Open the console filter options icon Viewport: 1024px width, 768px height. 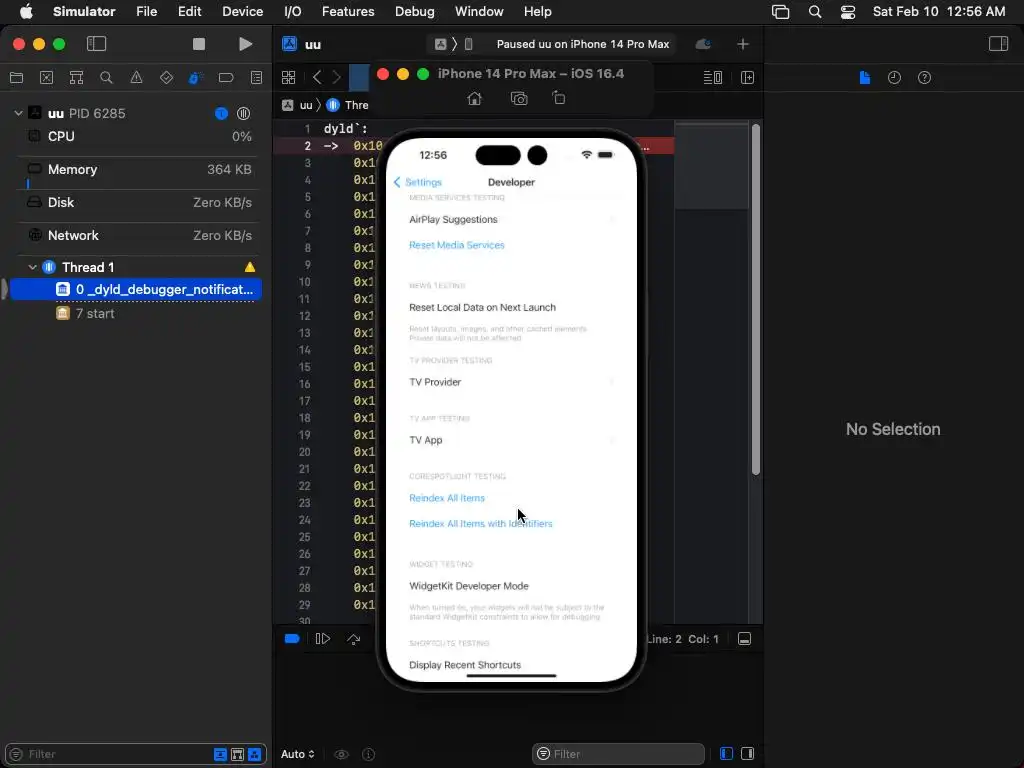point(543,754)
